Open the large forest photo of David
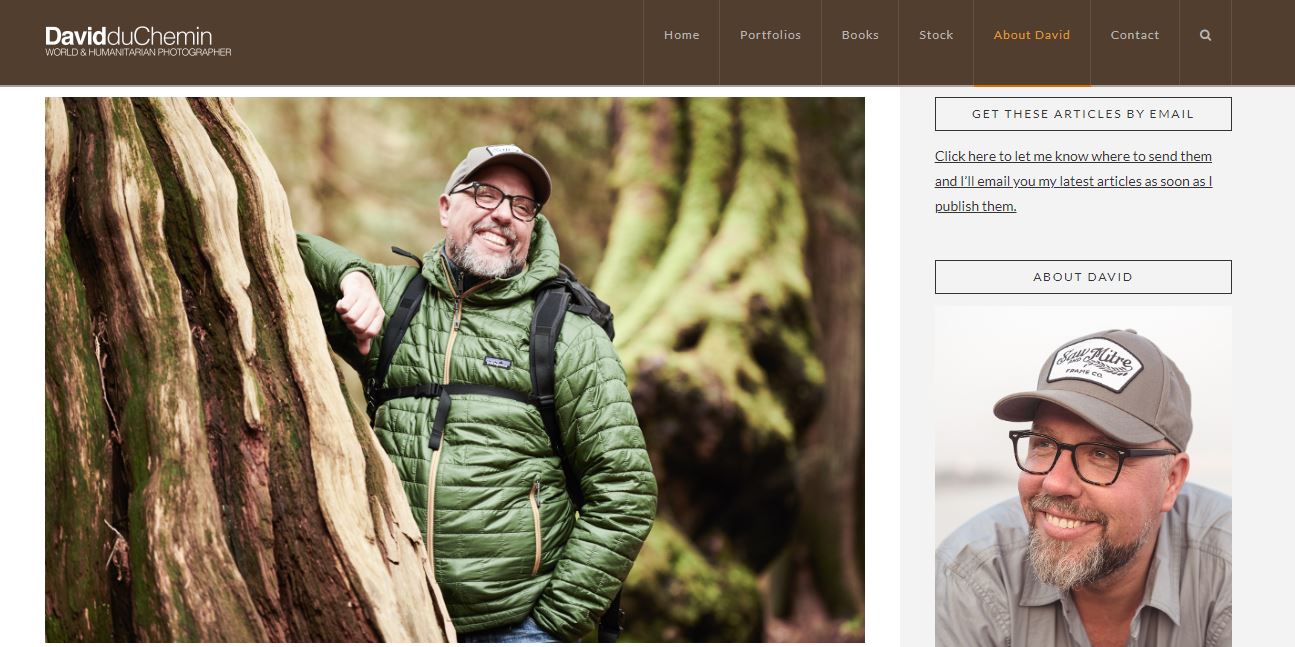 (x=455, y=370)
